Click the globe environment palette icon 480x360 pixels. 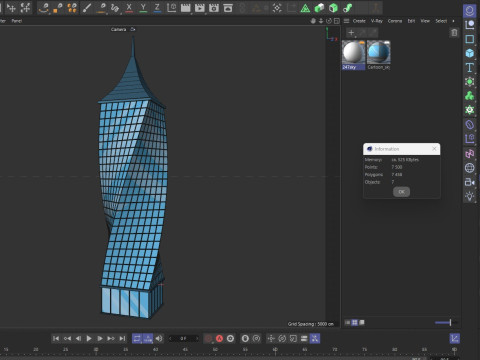pyautogui.click(x=470, y=168)
